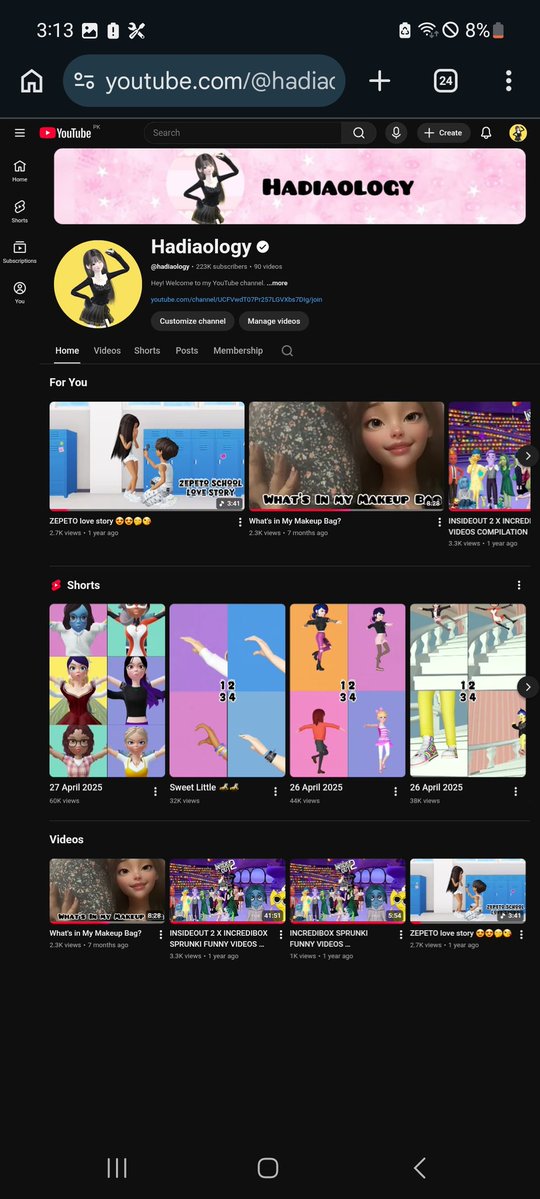Viewport: 540px width, 1199px height.
Task: Open the Sweet Little hands short thumbnail
Action: (227, 690)
